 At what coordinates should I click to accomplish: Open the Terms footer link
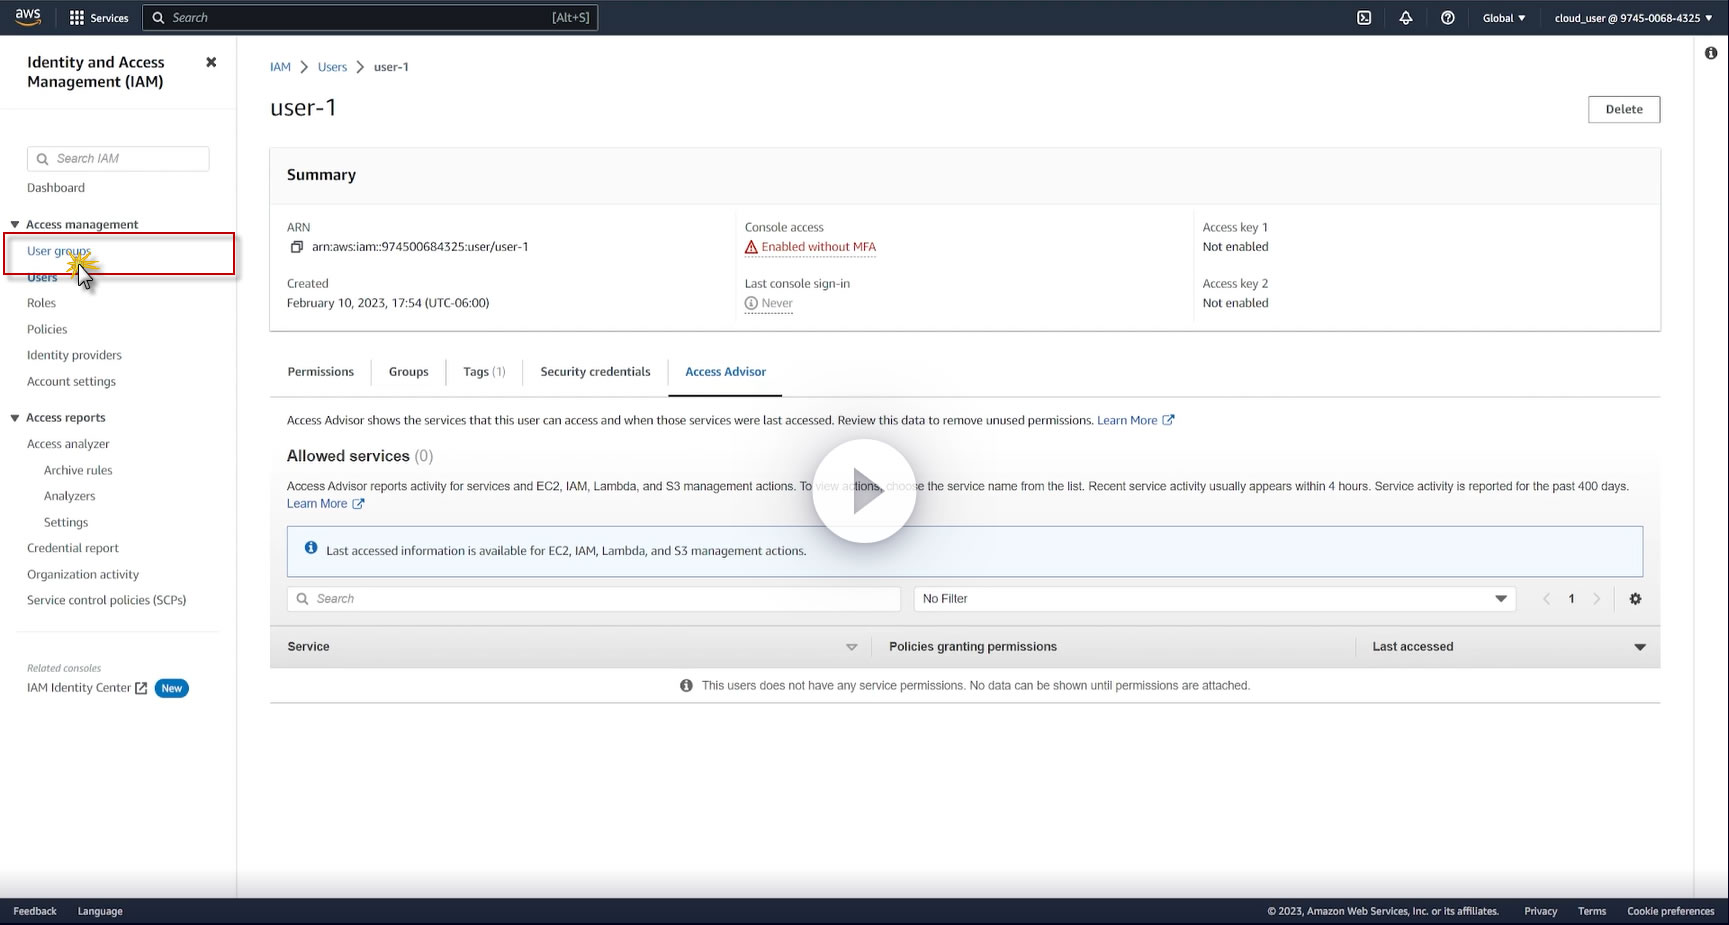[1592, 911]
